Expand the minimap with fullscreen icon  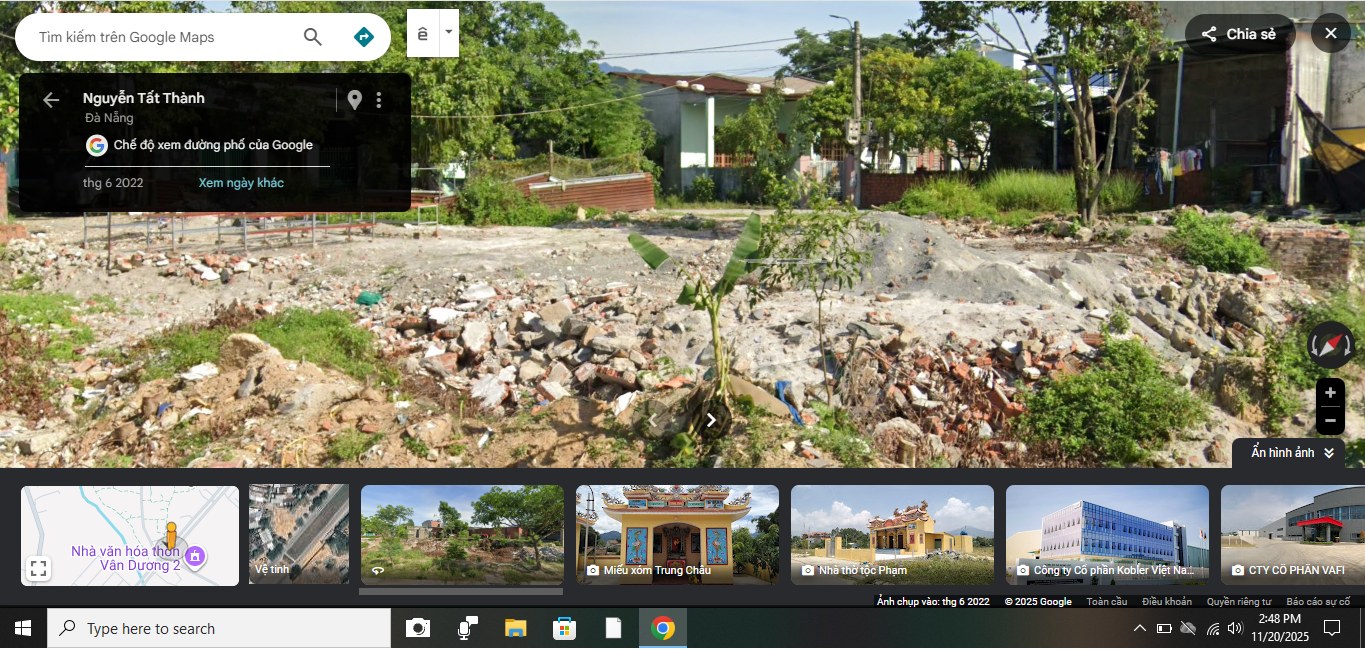[39, 569]
